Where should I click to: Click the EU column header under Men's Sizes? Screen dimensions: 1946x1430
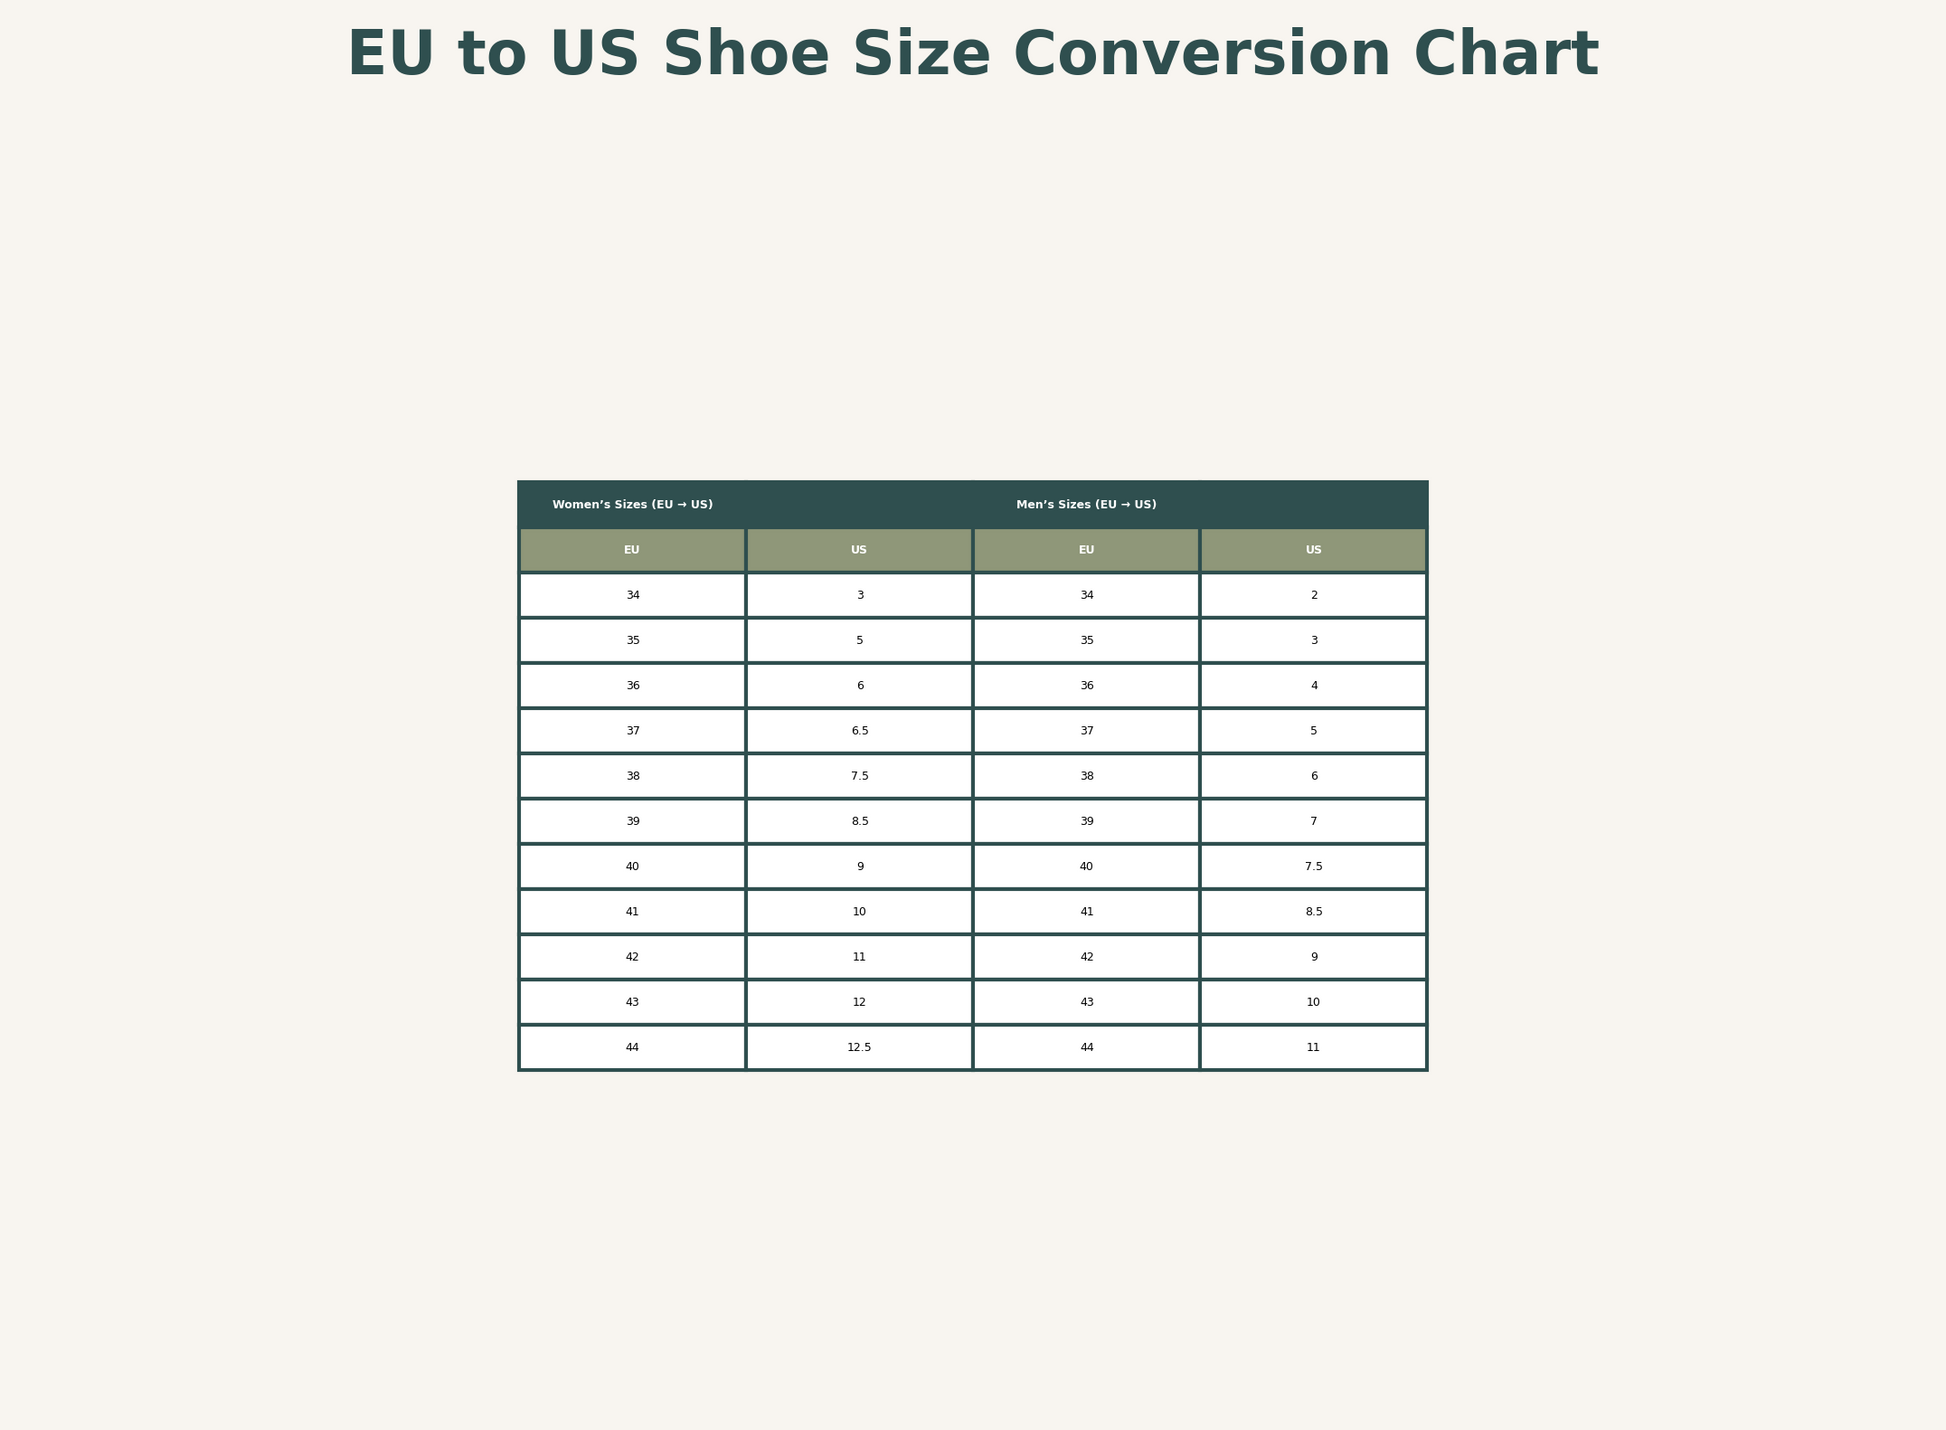pos(1086,550)
